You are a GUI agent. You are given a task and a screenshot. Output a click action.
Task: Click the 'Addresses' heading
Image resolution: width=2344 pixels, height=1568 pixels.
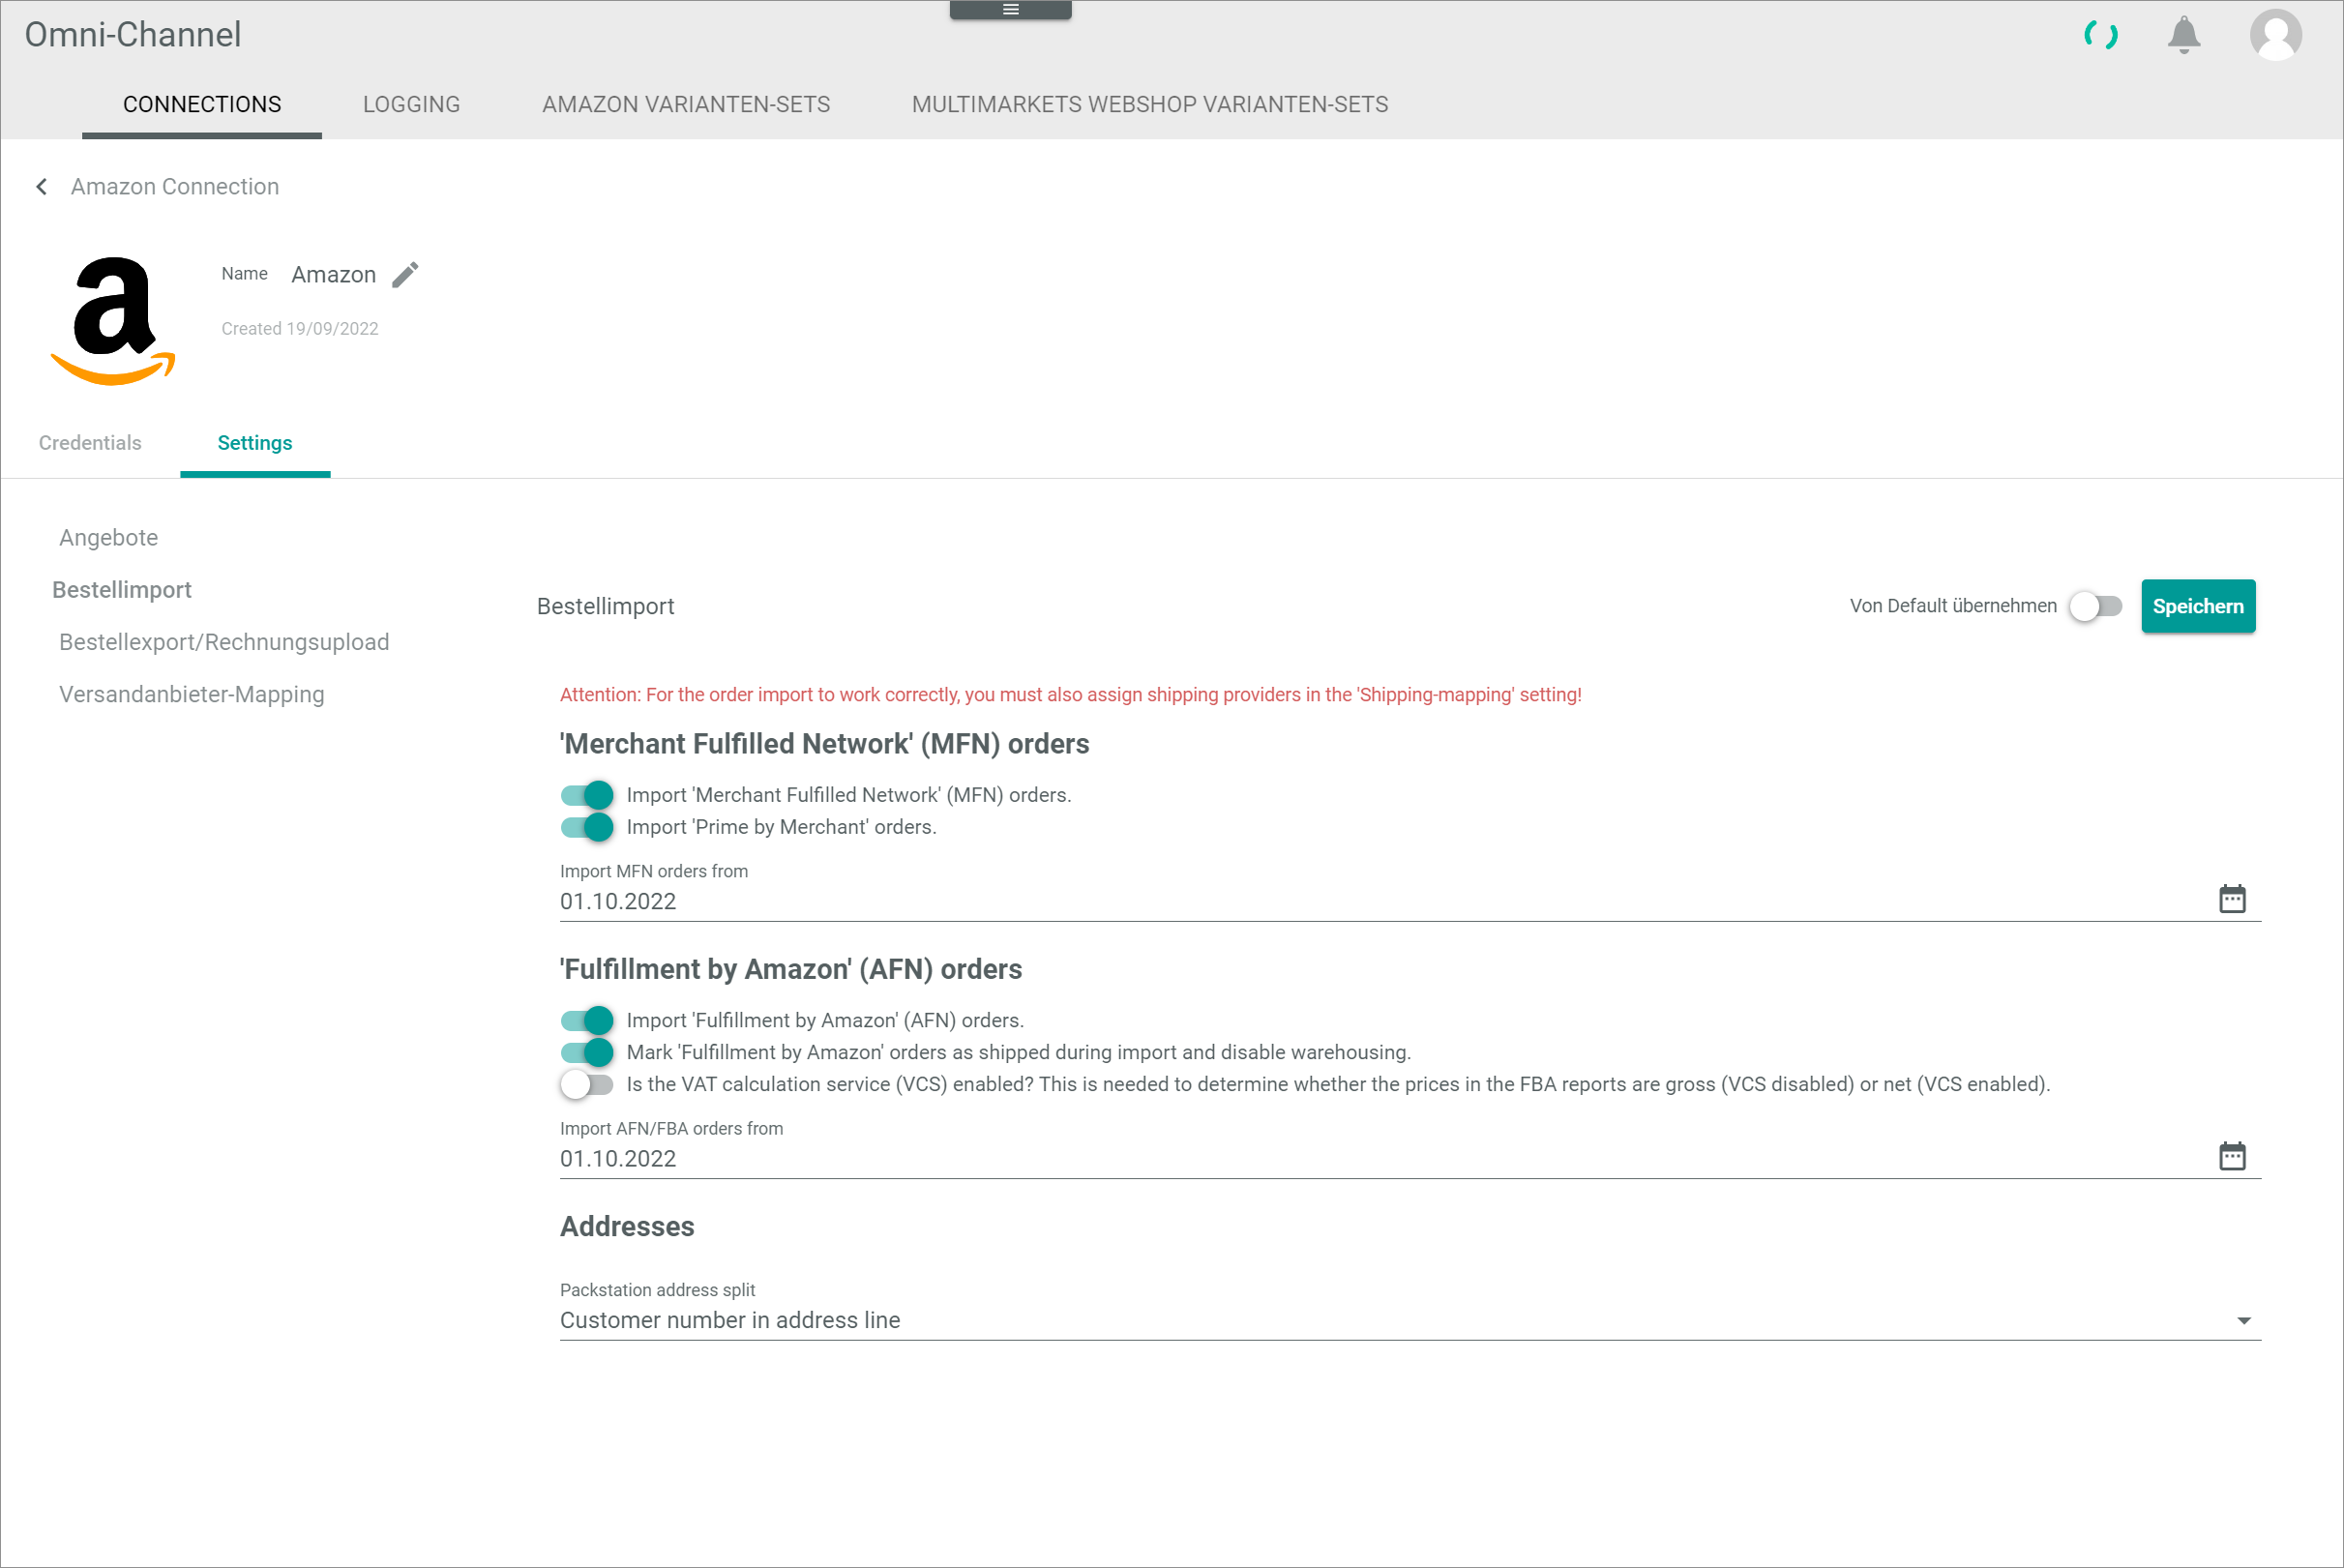627,1227
